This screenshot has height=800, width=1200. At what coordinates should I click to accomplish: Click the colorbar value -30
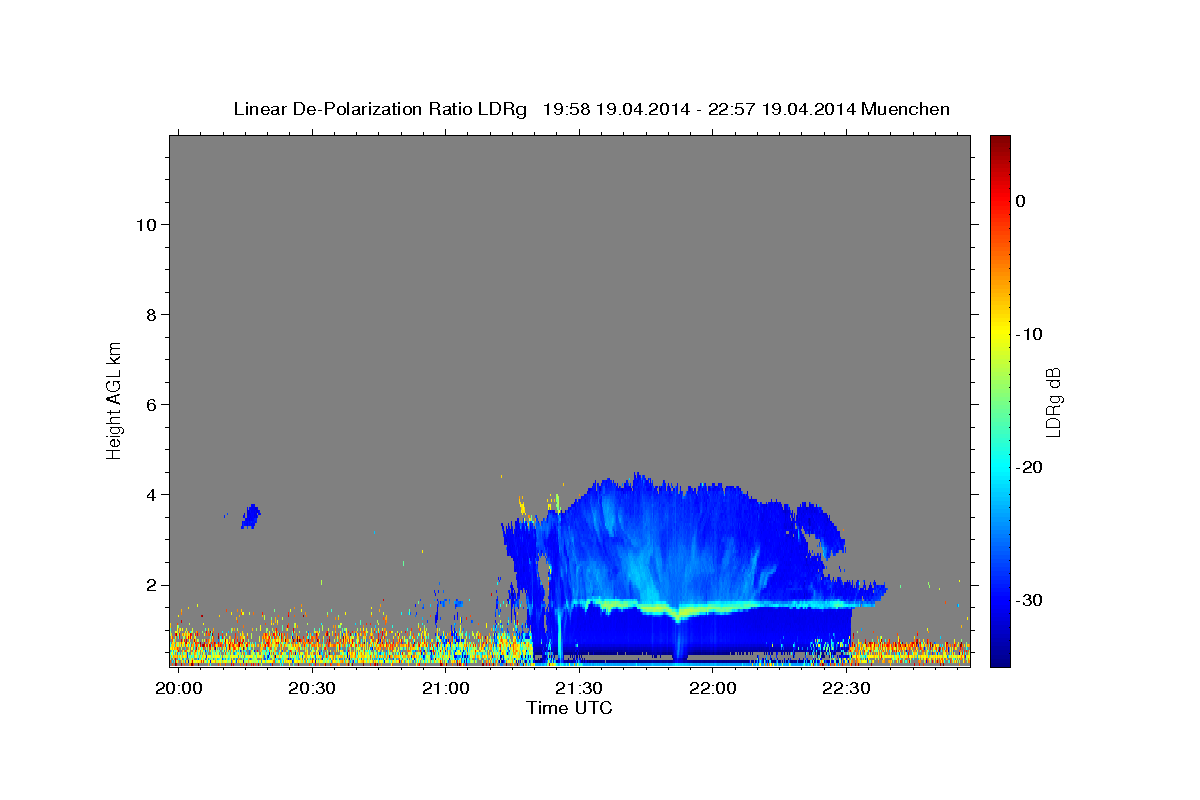pyautogui.click(x=1030, y=600)
